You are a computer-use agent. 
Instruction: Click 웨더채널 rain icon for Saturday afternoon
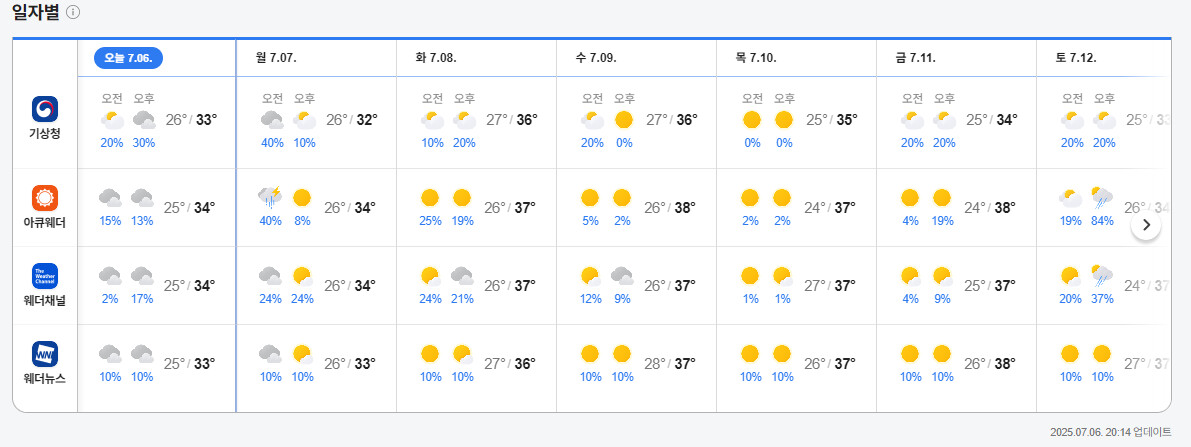pyautogui.click(x=1103, y=275)
